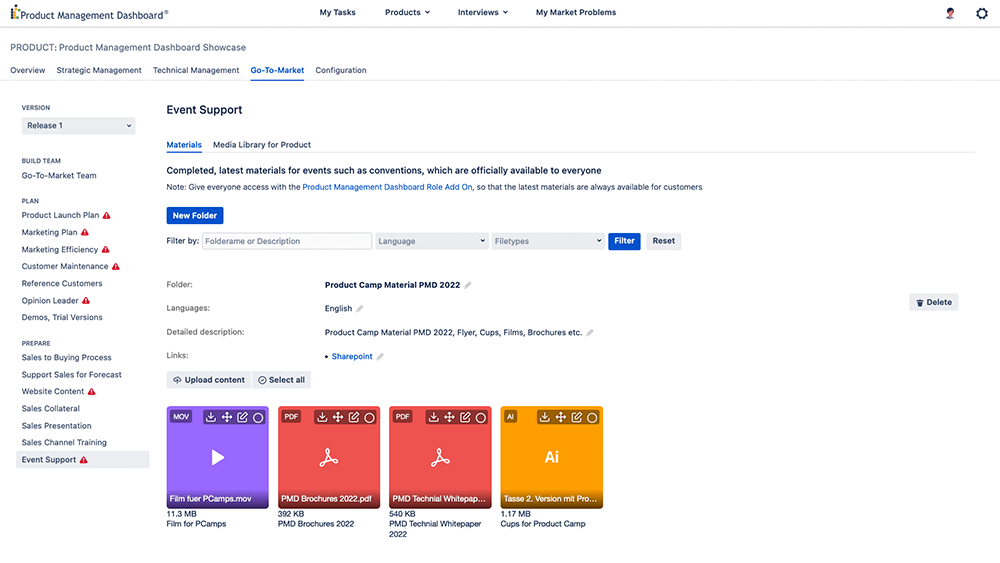Open the user profile avatar
The width and height of the screenshot is (1000, 563).
[x=950, y=13]
